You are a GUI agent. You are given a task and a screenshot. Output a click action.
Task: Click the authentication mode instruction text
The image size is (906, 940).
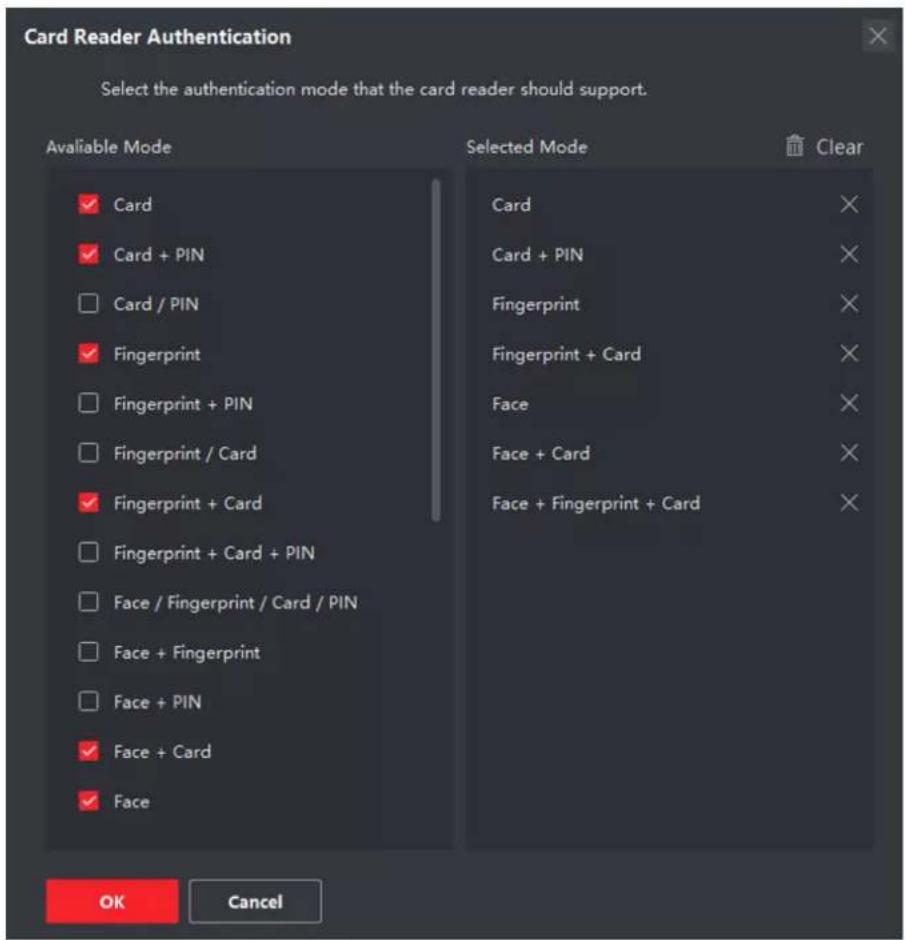374,89
